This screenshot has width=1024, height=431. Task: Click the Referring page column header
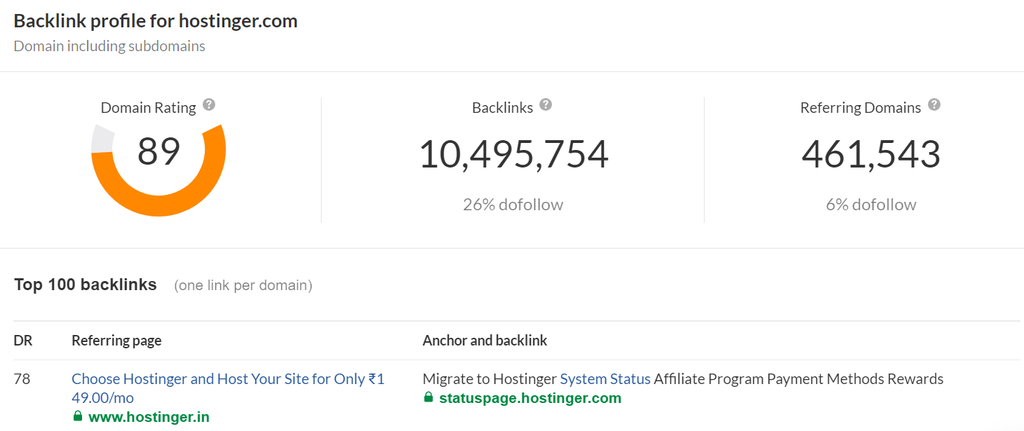[x=116, y=341]
